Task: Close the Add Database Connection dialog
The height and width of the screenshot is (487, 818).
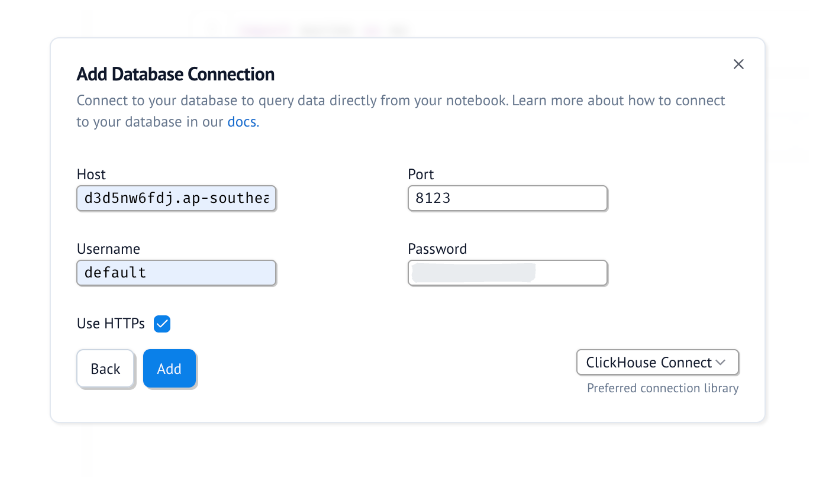Action: (x=739, y=64)
